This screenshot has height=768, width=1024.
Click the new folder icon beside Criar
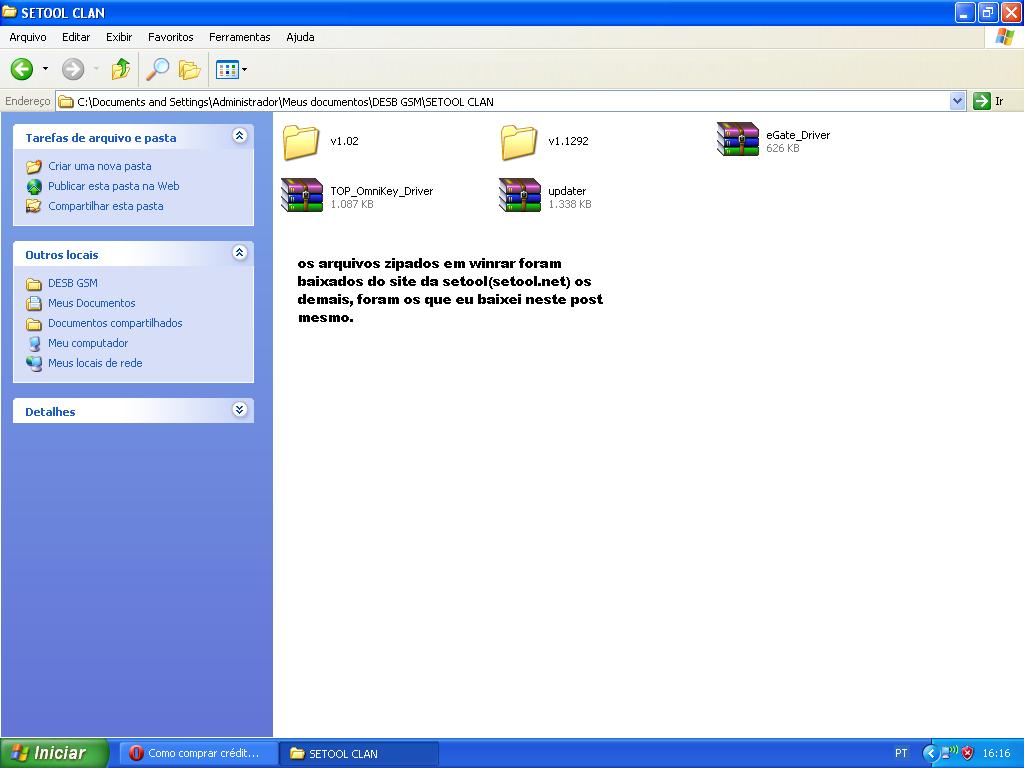34,167
